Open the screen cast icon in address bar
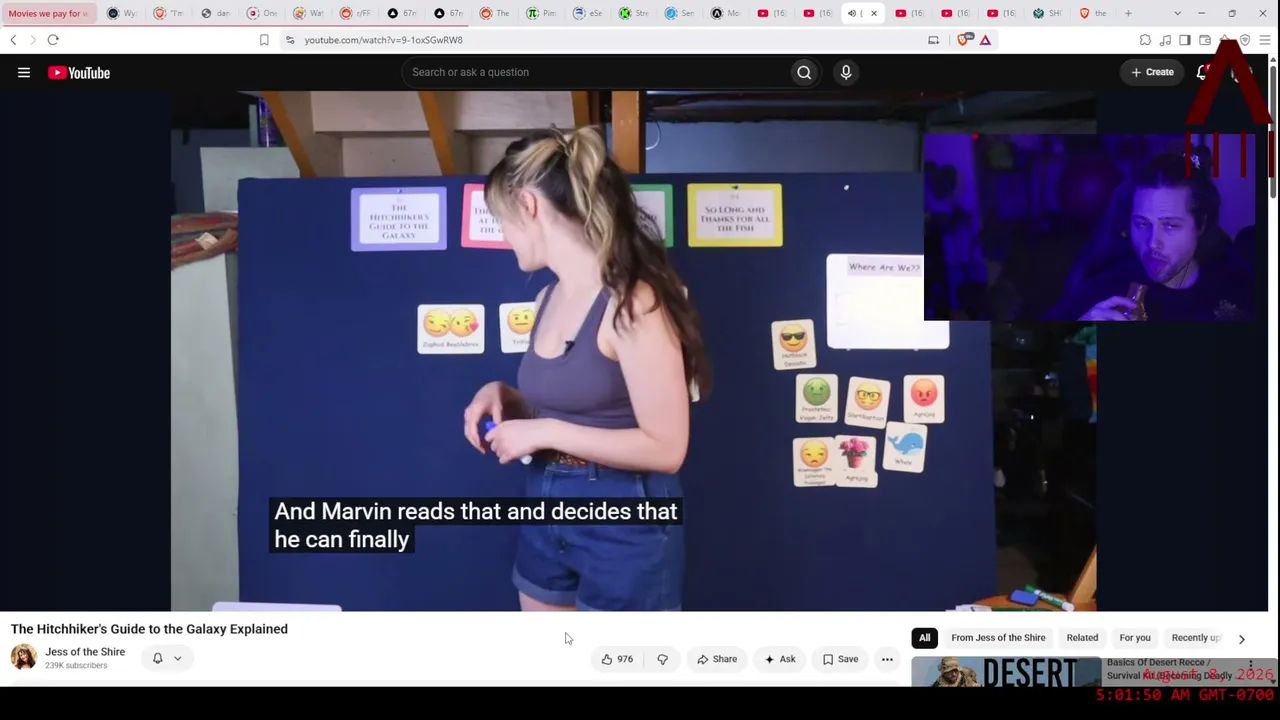This screenshot has height=720, width=1280. point(933,40)
